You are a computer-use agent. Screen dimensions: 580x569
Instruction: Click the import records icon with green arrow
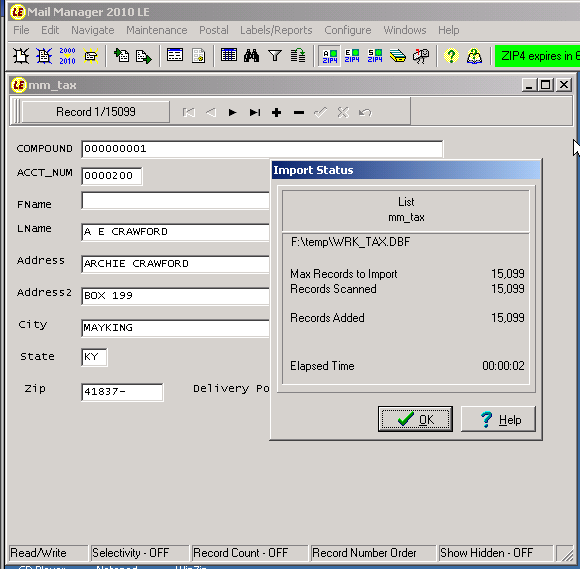[121, 56]
